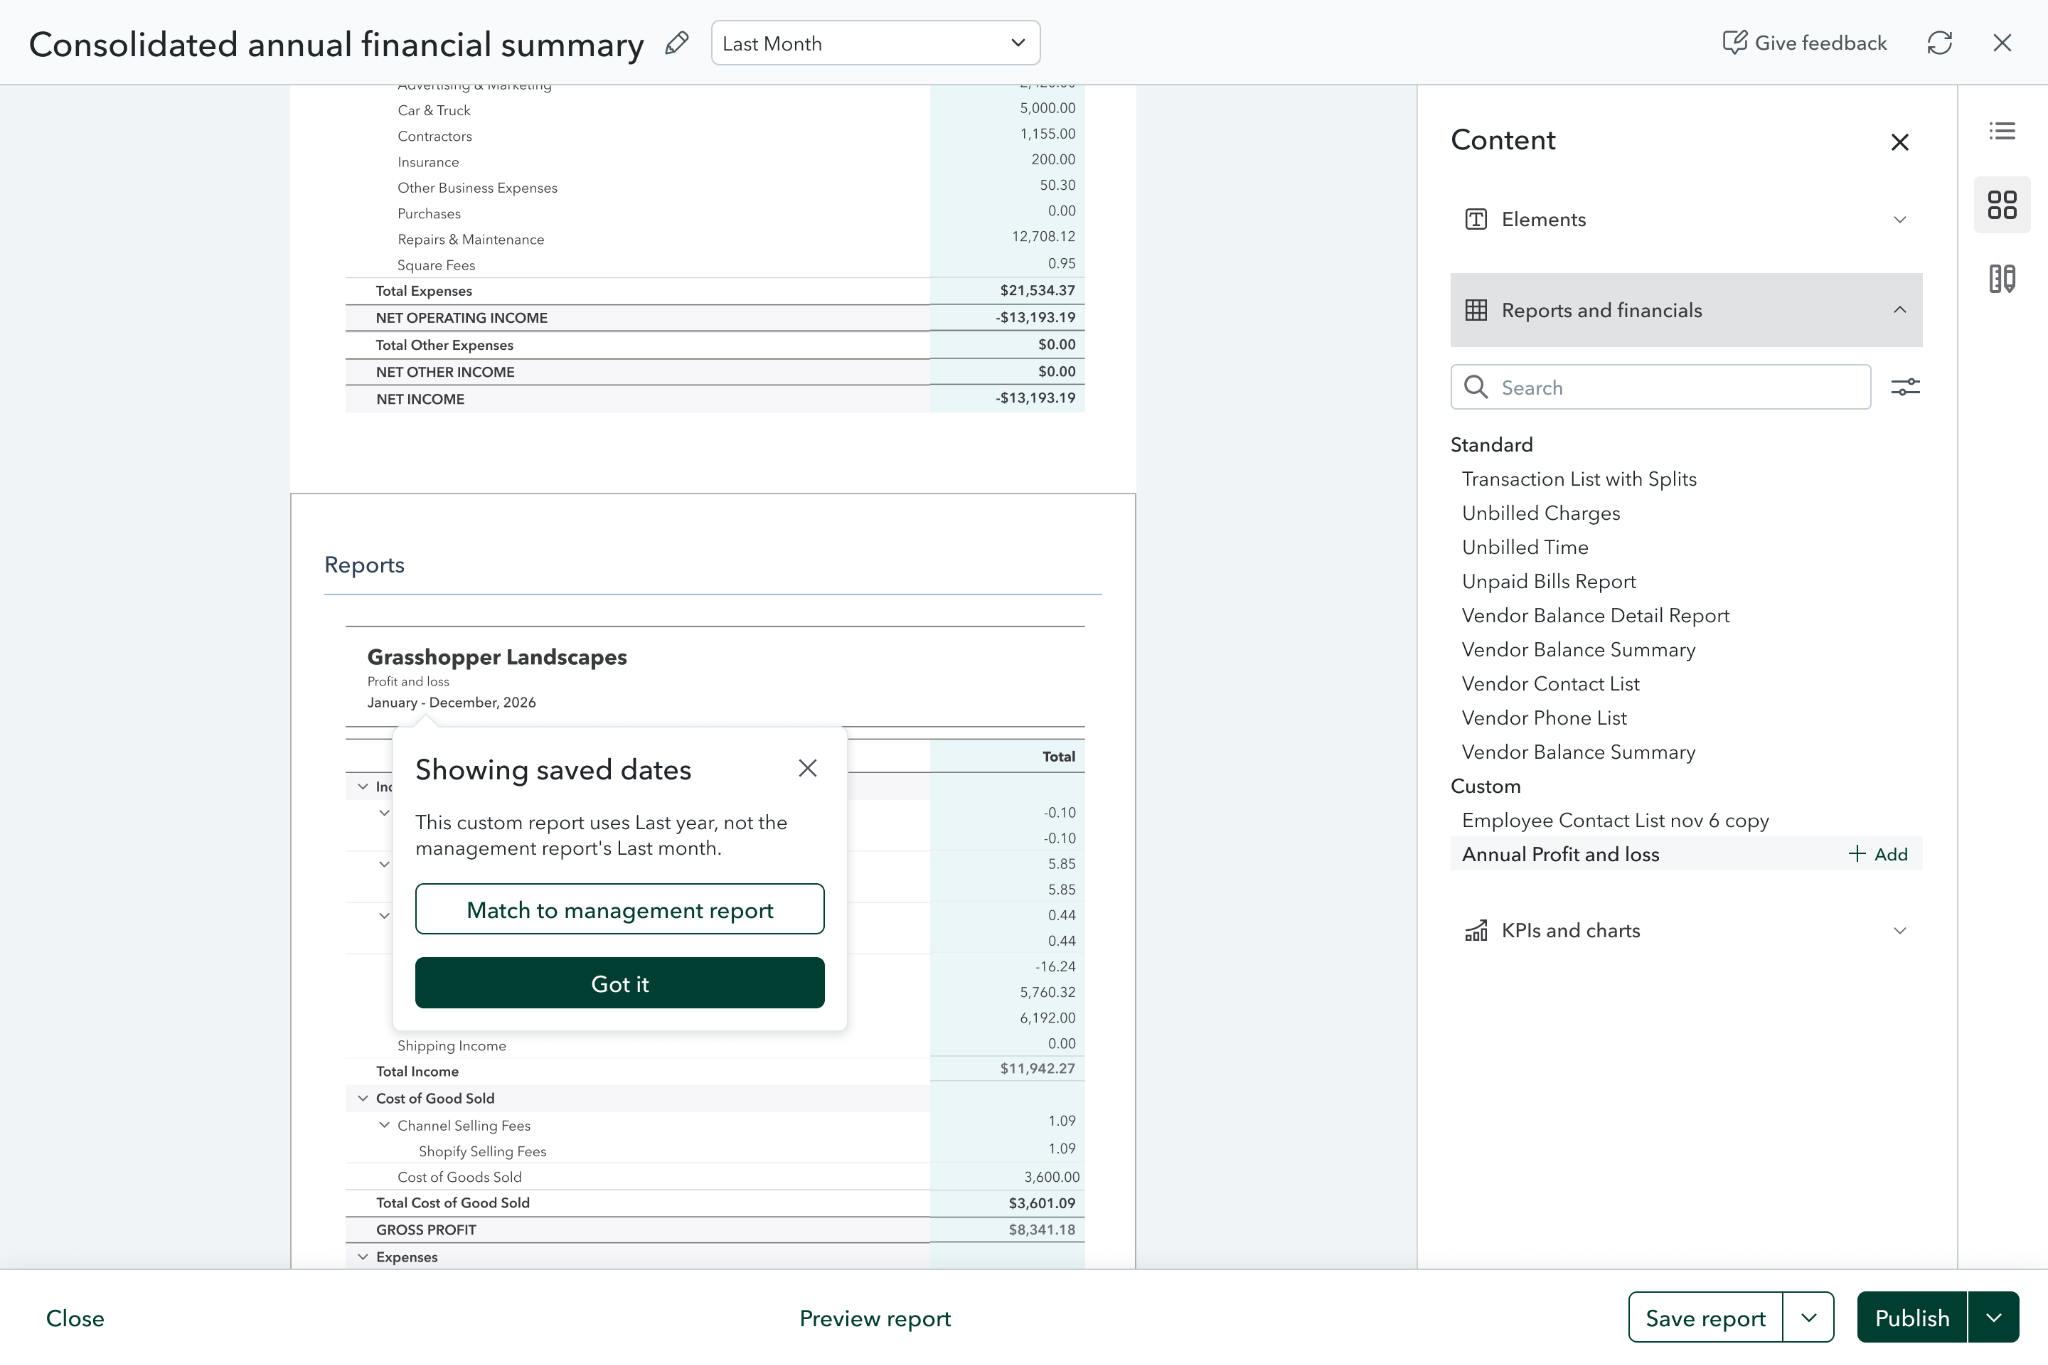The width and height of the screenshot is (2048, 1365).
Task: Click the KPIs and charts chart icon
Action: [1476, 931]
